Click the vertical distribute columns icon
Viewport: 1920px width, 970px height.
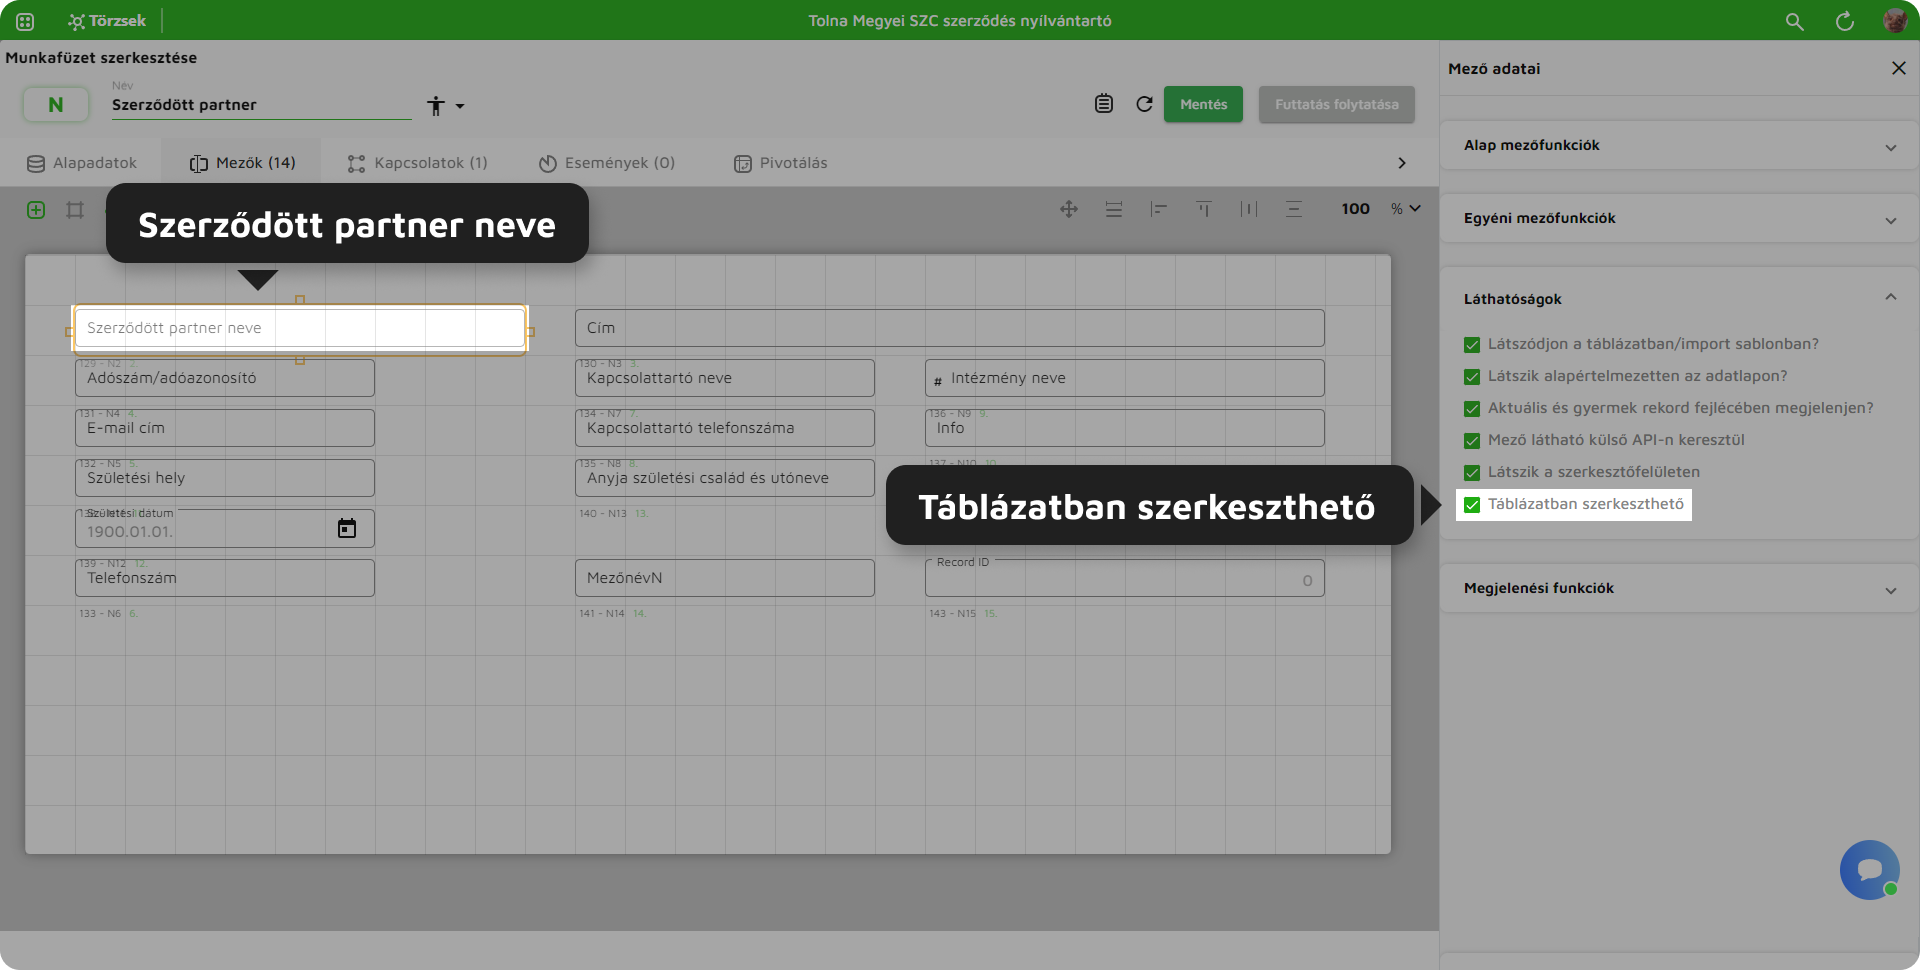pyautogui.click(x=1249, y=209)
